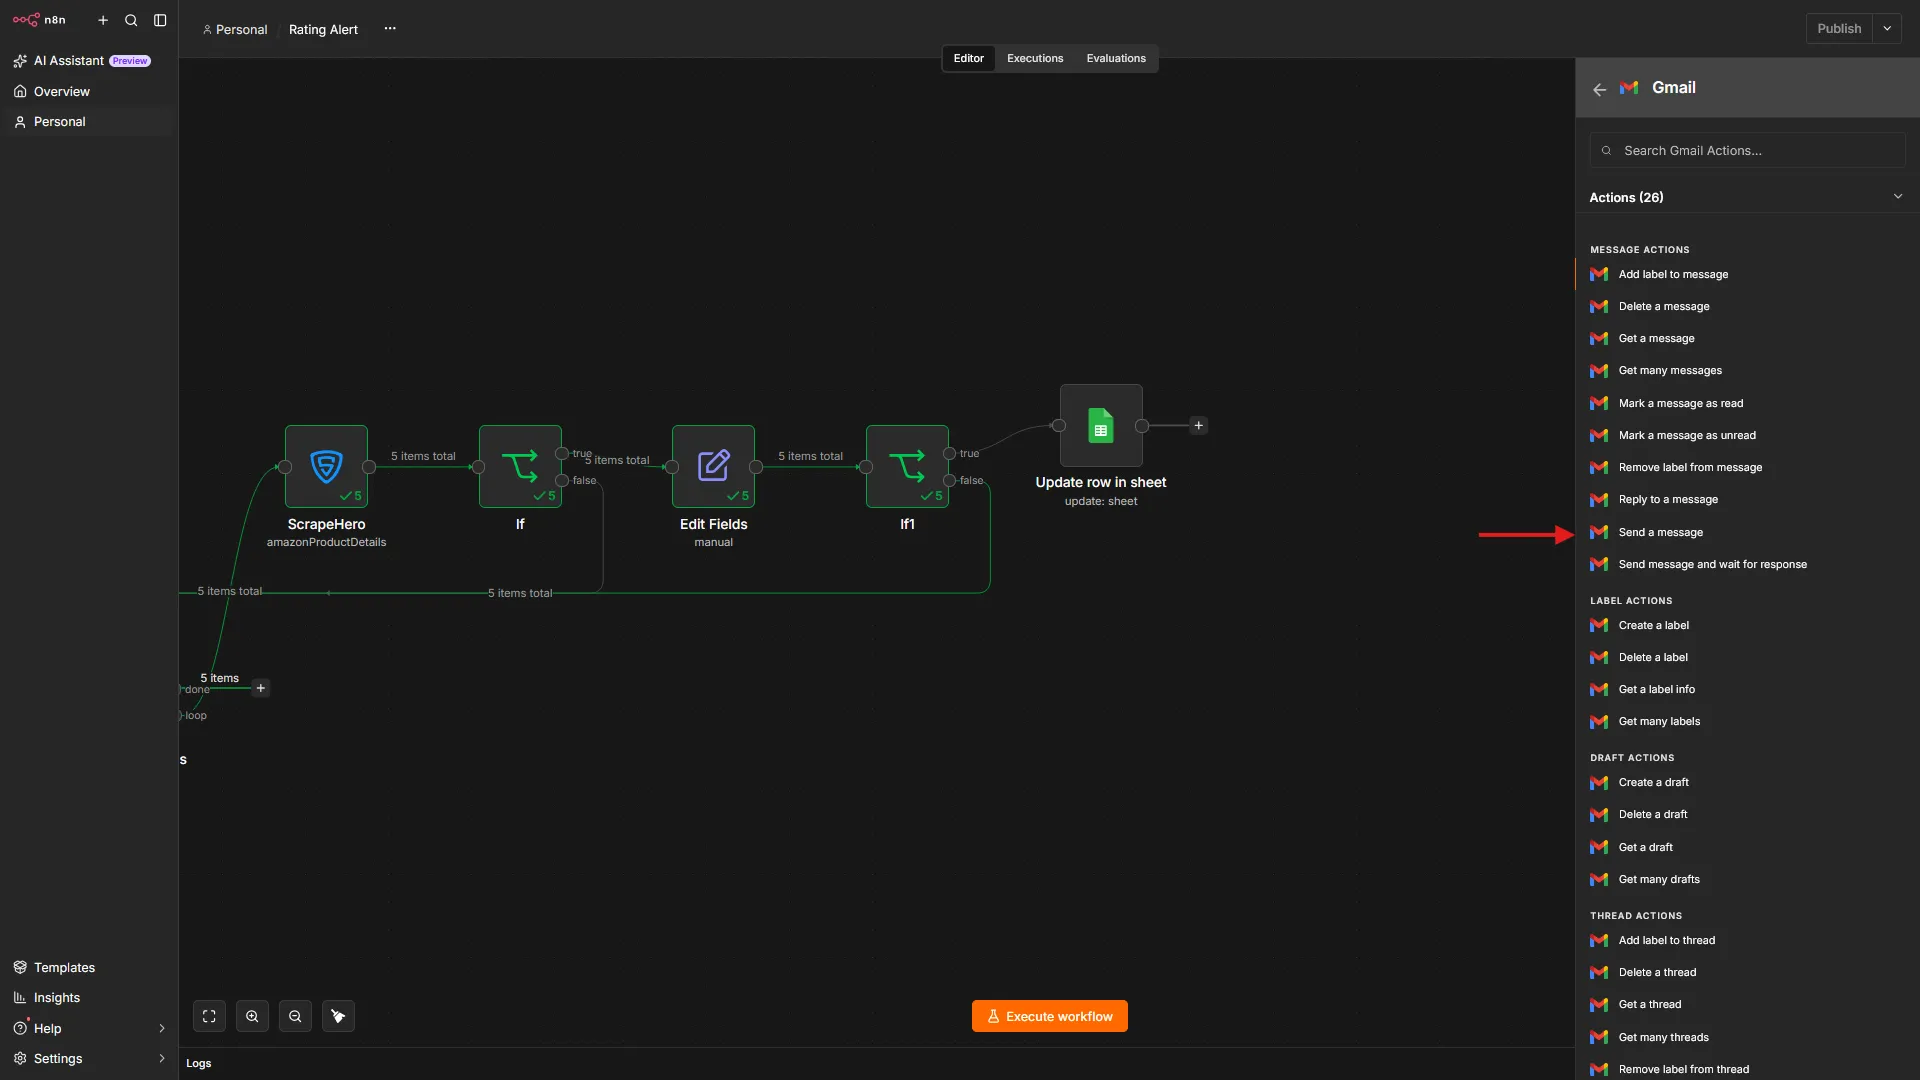This screenshot has width=1920, height=1080.
Task: Click the n8n logo icon
Action: [x=26, y=19]
